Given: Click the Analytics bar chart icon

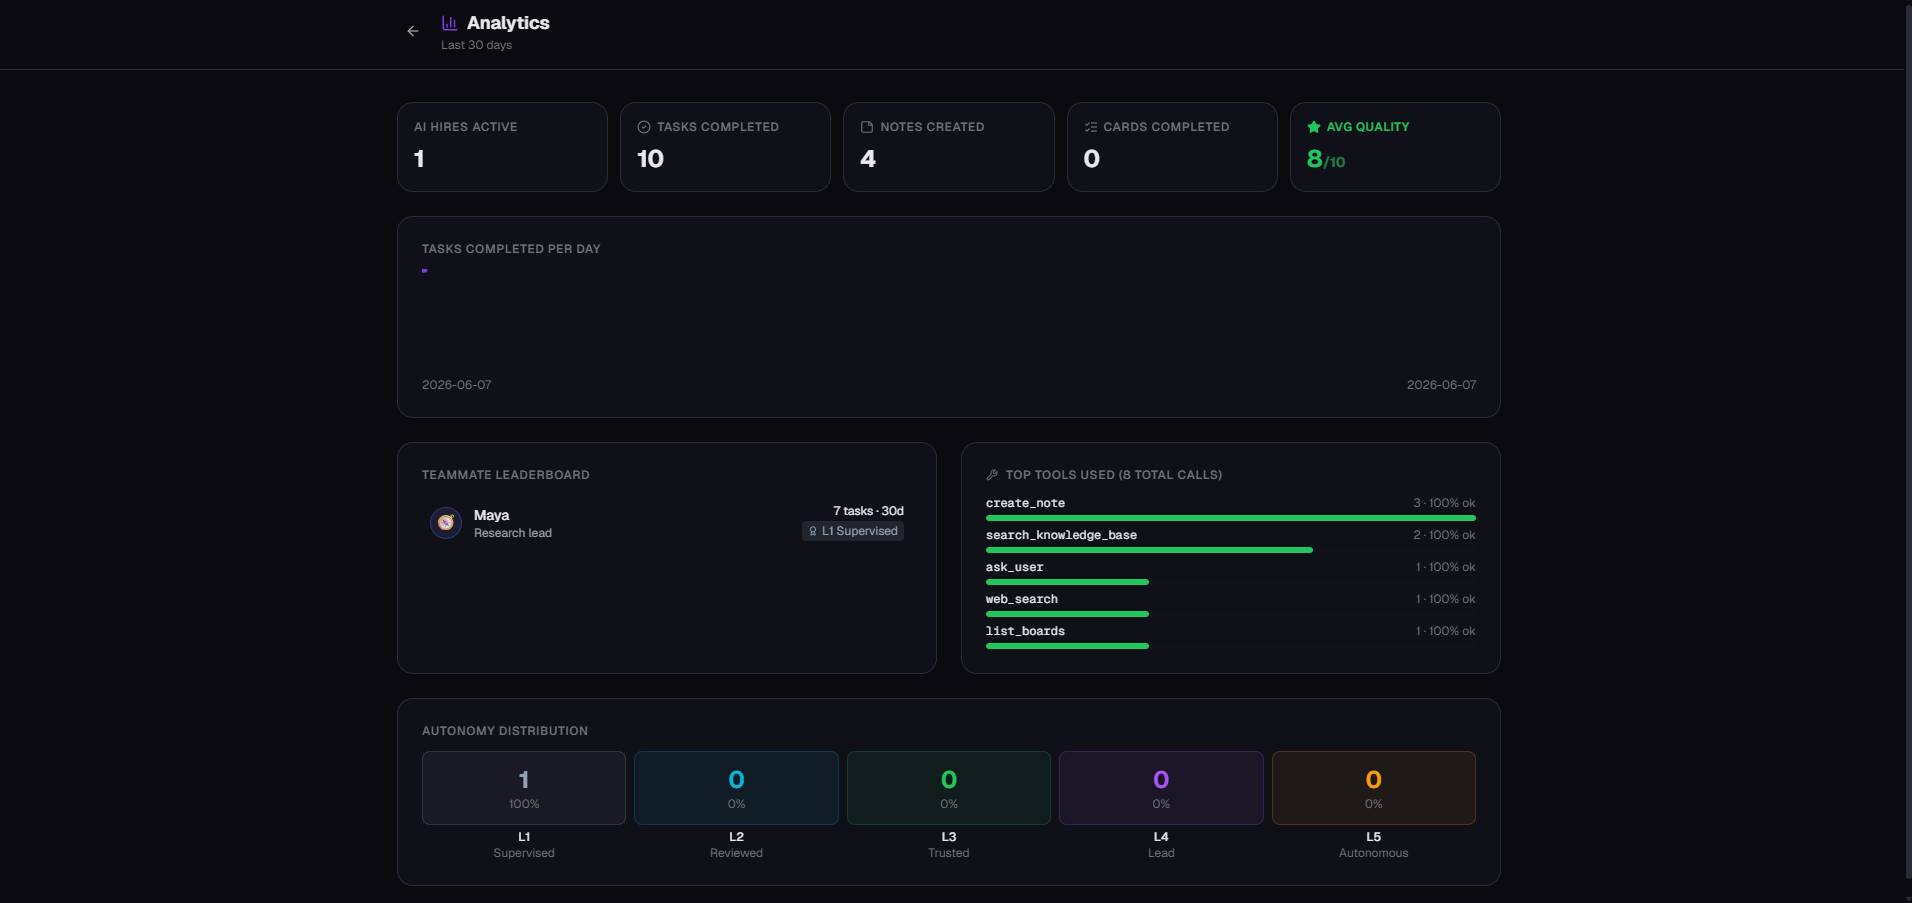Looking at the screenshot, I should 450,23.
